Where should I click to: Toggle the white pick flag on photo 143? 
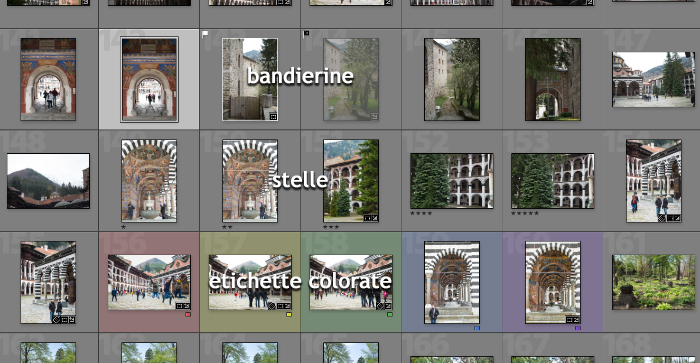[x=205, y=34]
